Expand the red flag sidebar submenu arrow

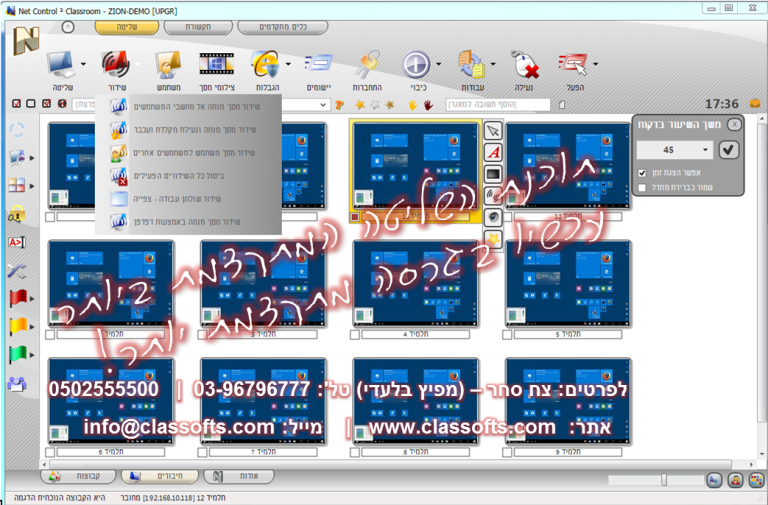(32, 299)
